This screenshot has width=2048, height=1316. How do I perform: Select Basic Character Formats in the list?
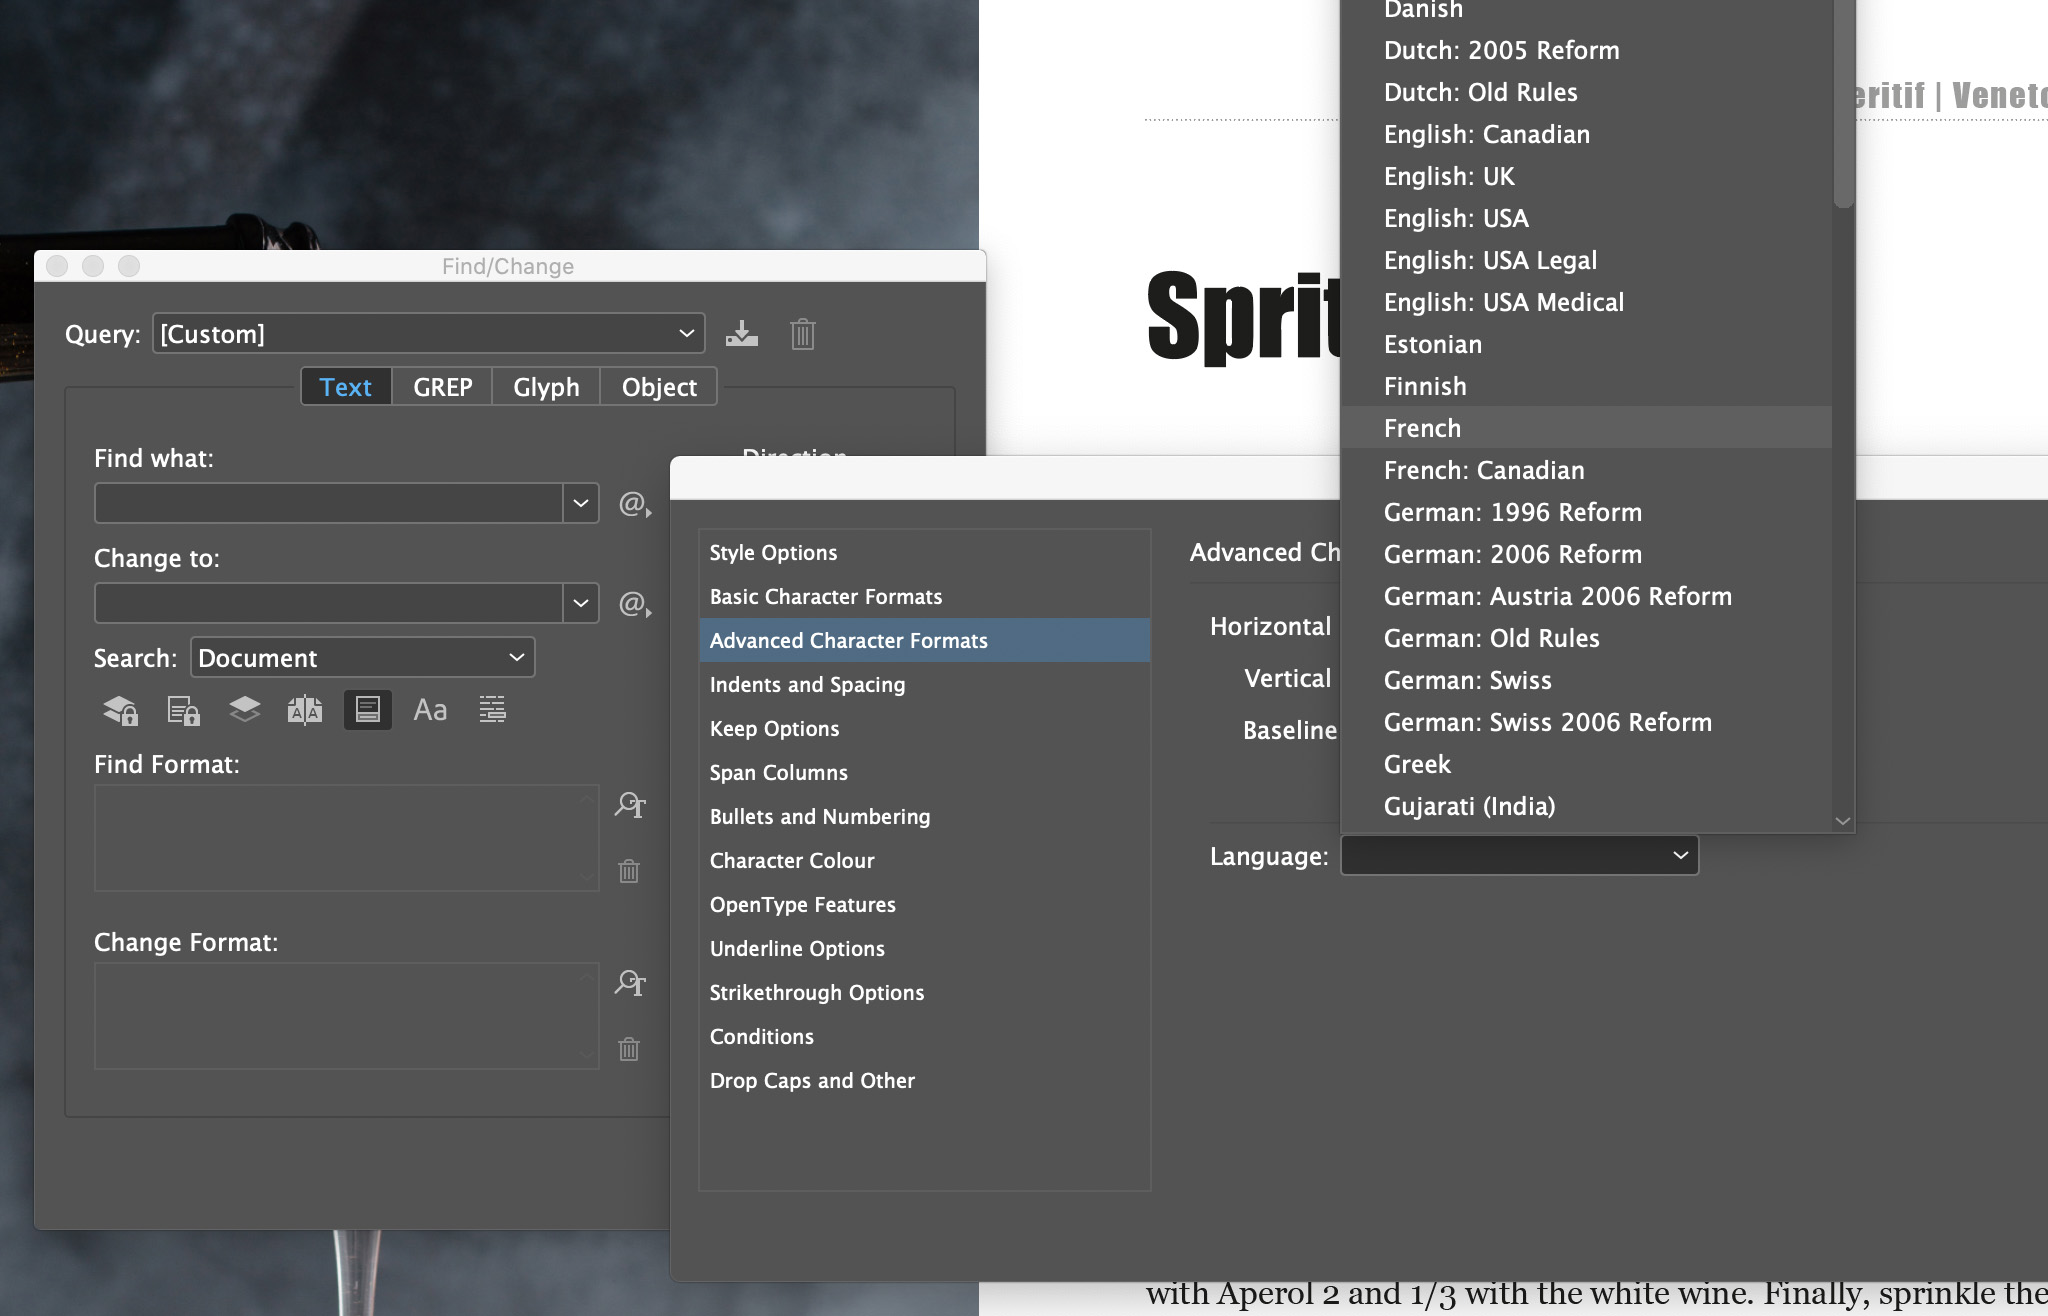pos(825,596)
